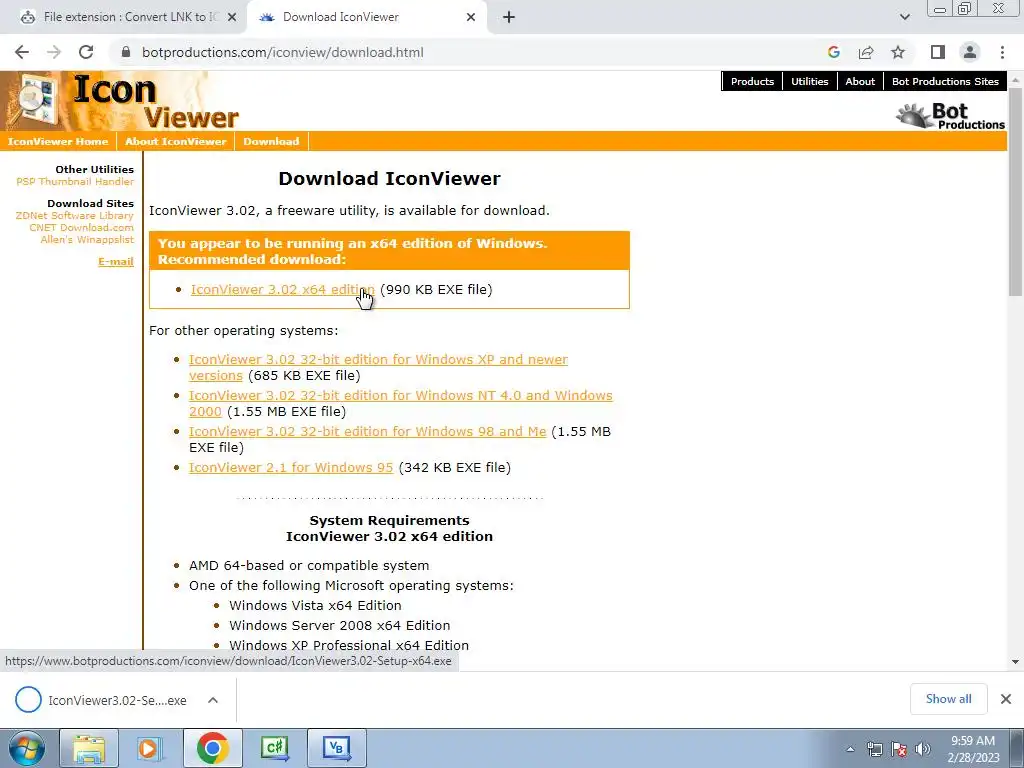Open About IconViewer page
Image resolution: width=1024 pixels, height=768 pixels.
tap(176, 141)
